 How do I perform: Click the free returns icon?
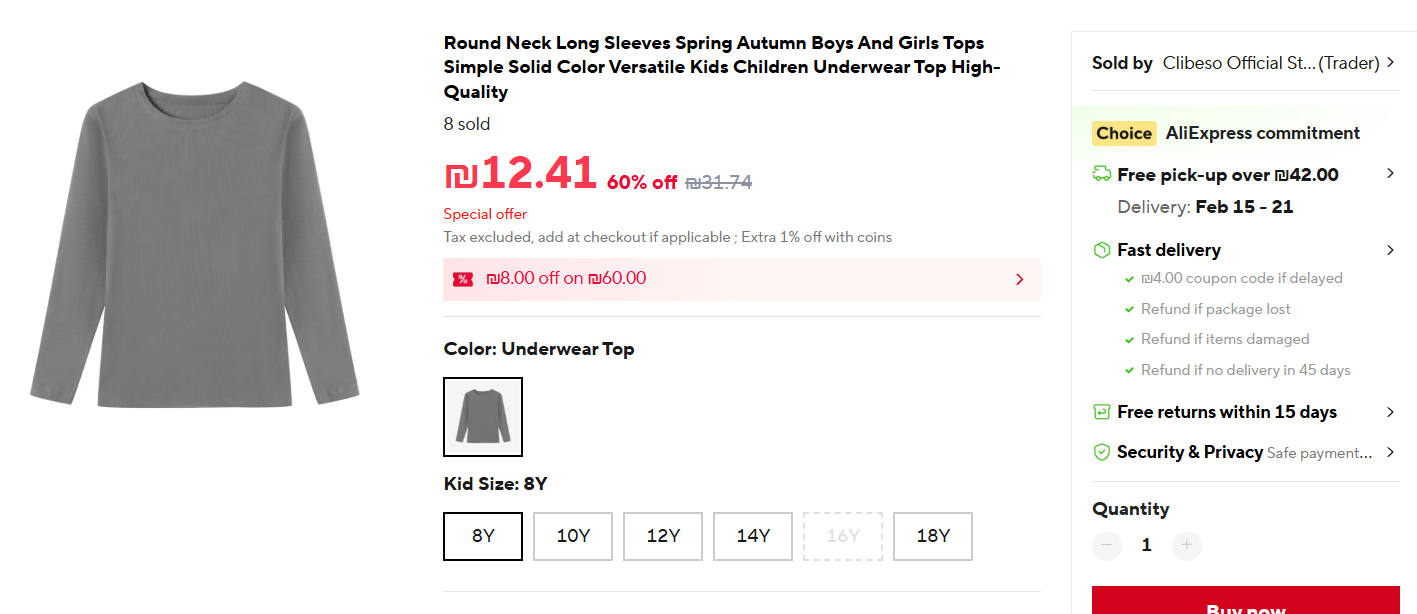(1102, 412)
